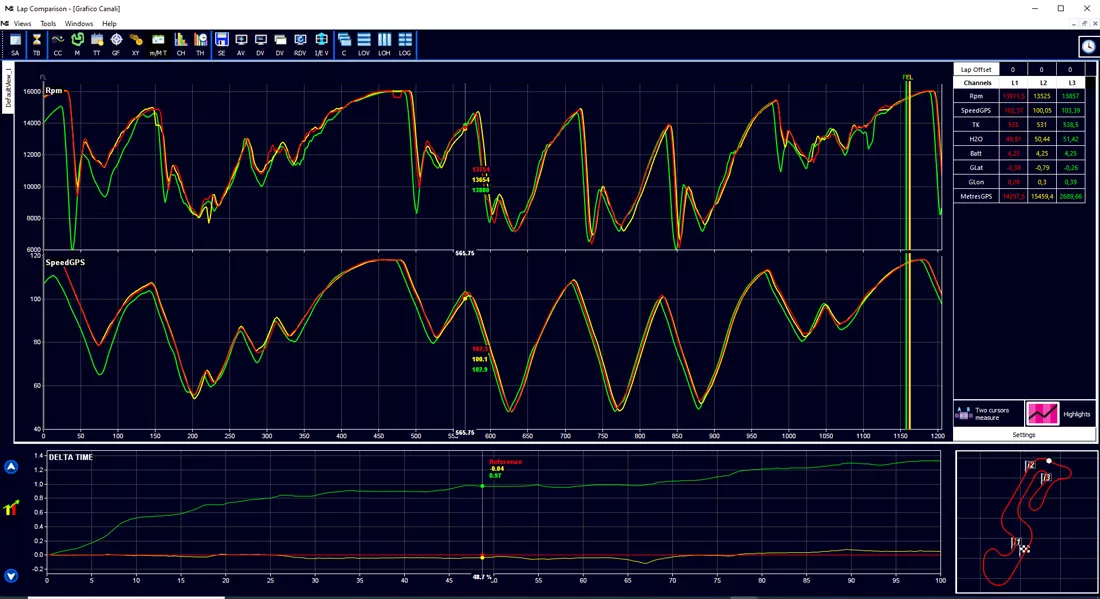Open the Tools menu

pyautogui.click(x=48, y=23)
